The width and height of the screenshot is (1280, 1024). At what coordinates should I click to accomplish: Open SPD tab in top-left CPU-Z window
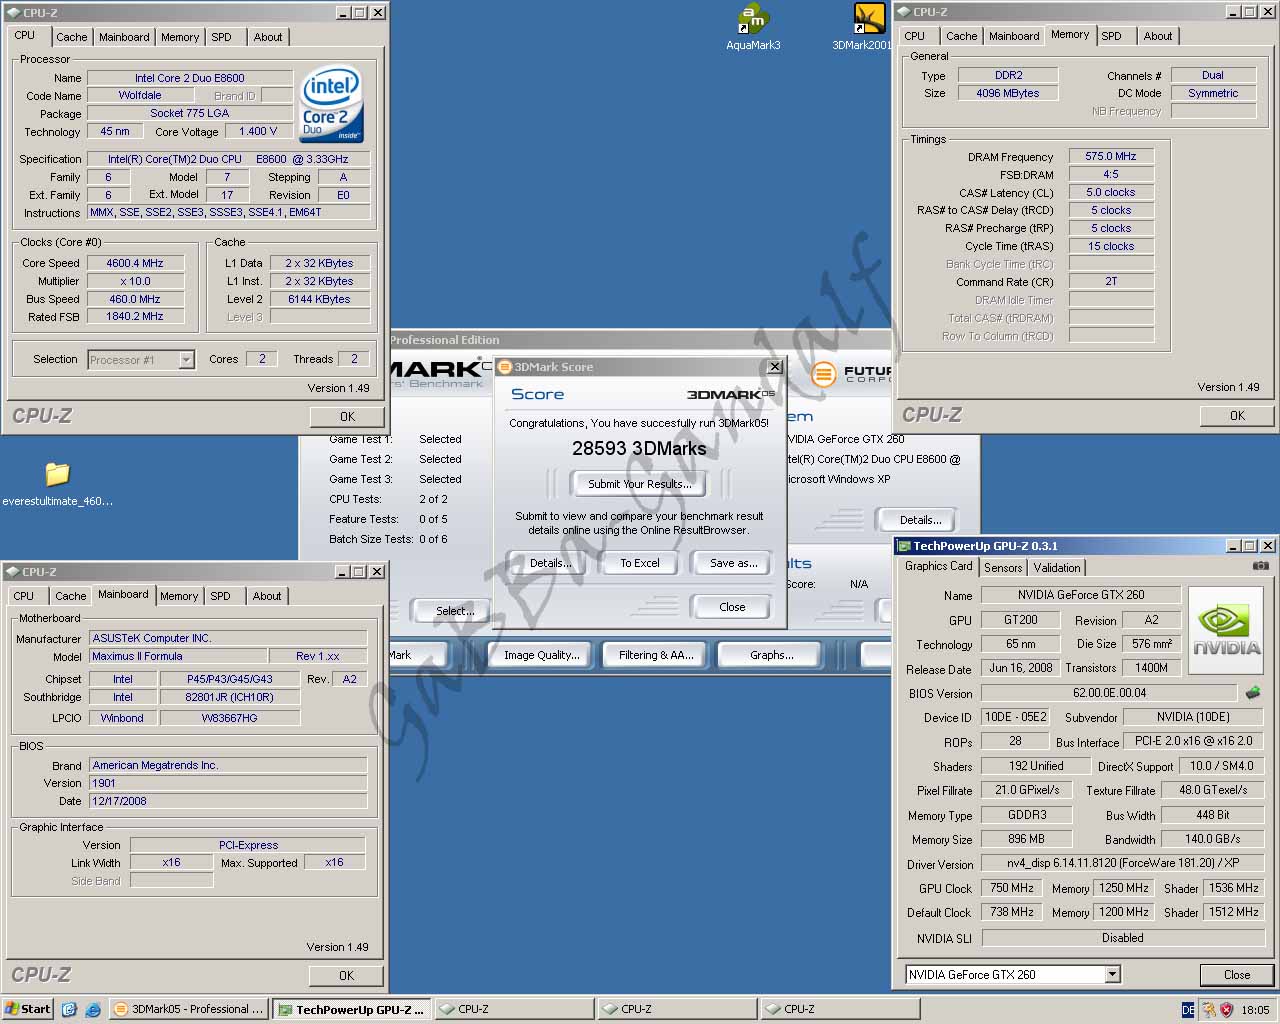tap(221, 37)
